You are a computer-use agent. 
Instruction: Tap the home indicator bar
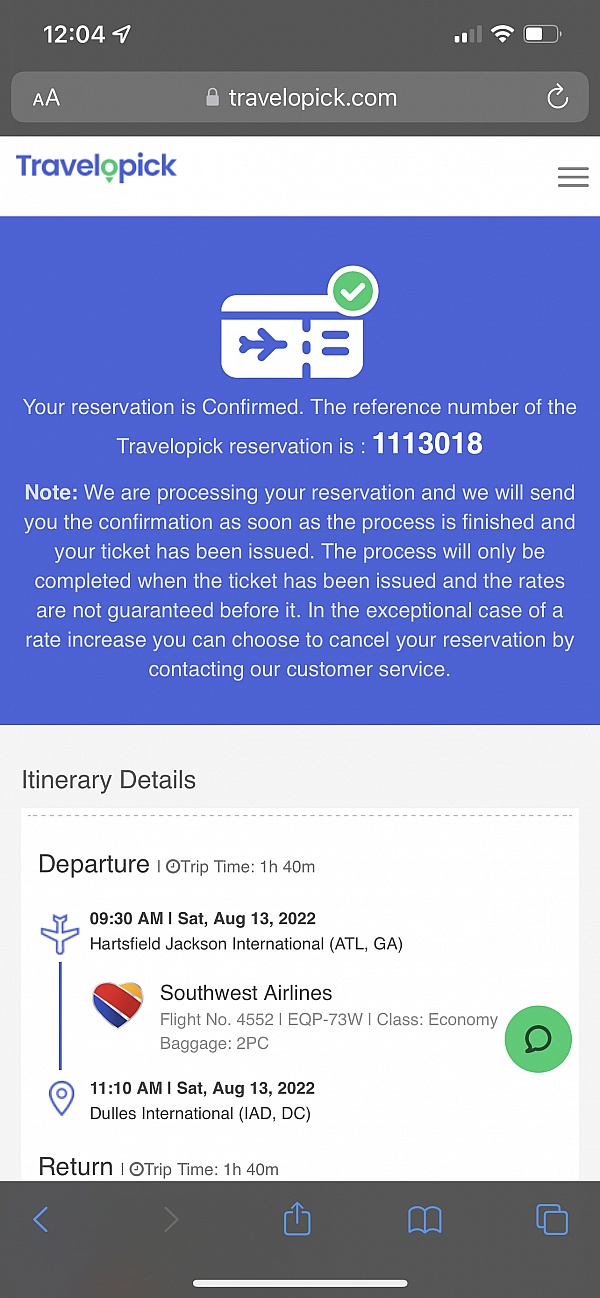(300, 1283)
